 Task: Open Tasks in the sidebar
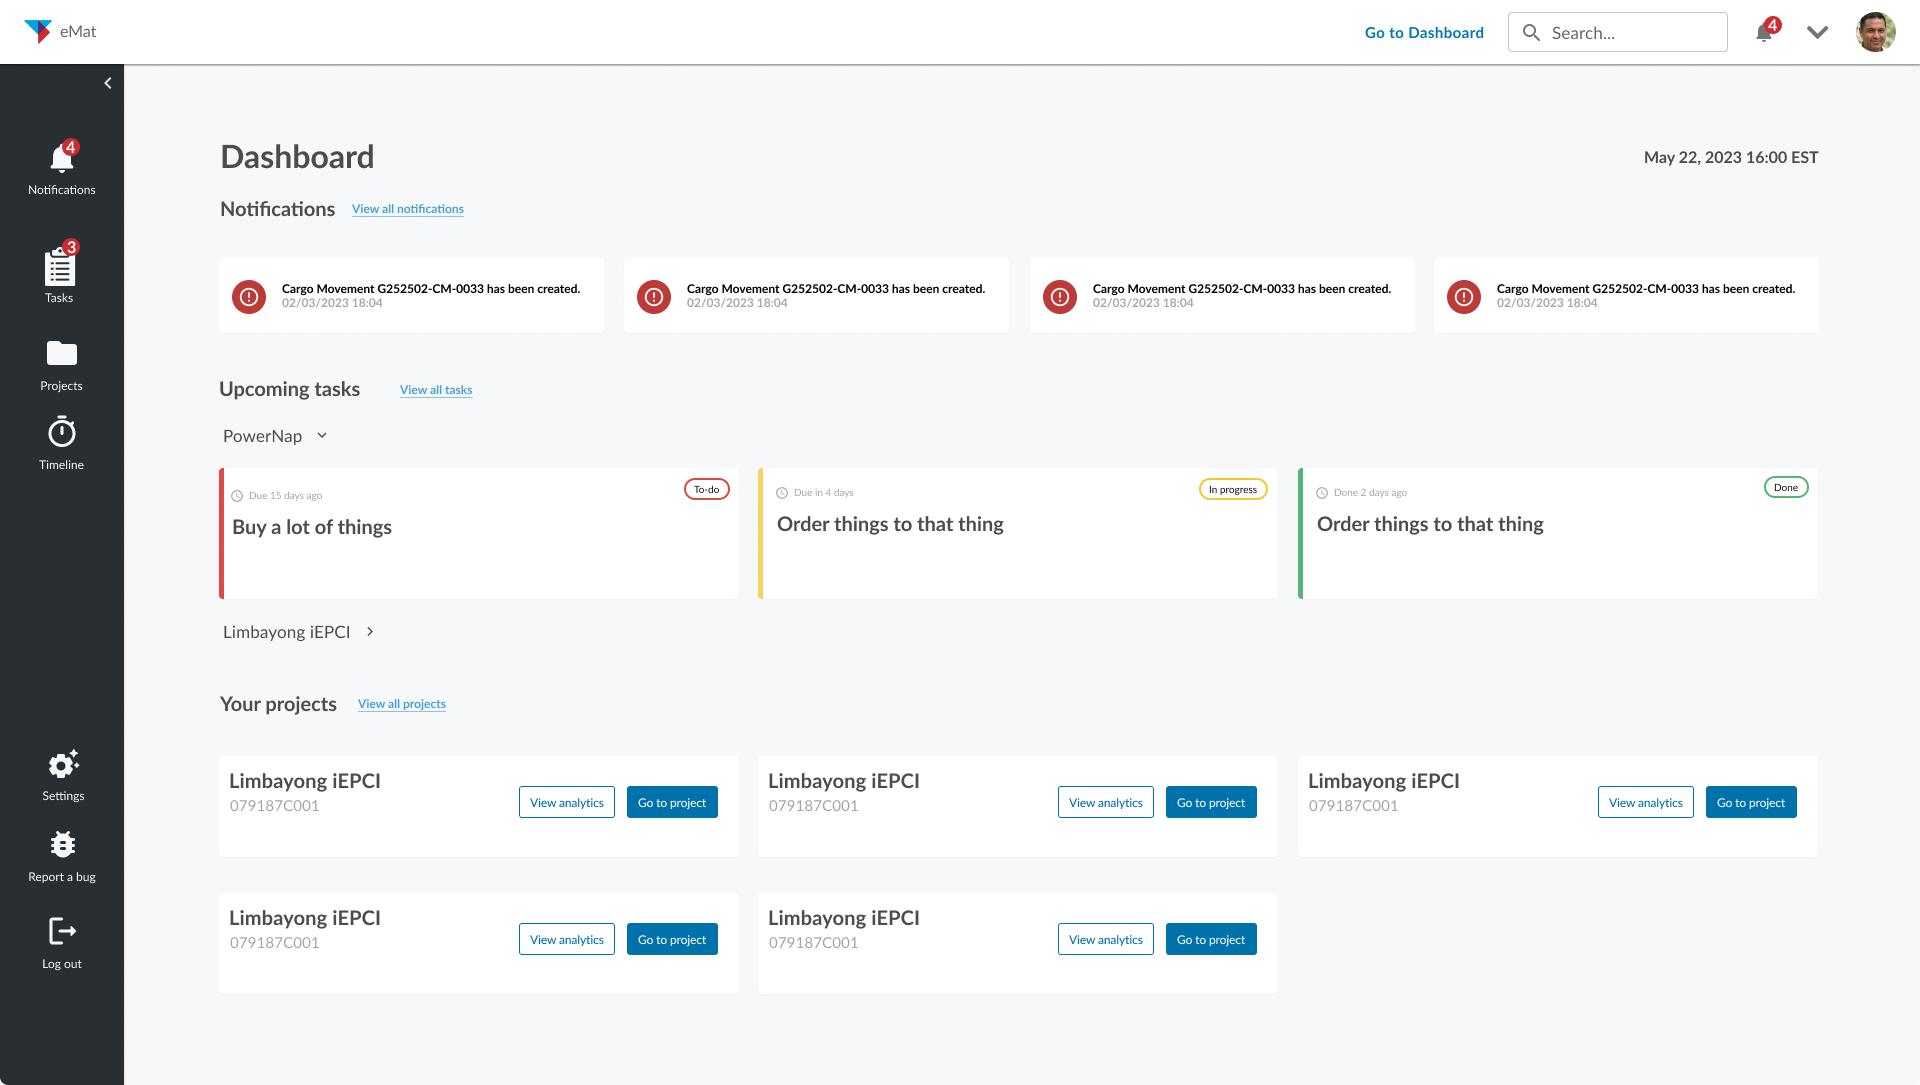60,272
